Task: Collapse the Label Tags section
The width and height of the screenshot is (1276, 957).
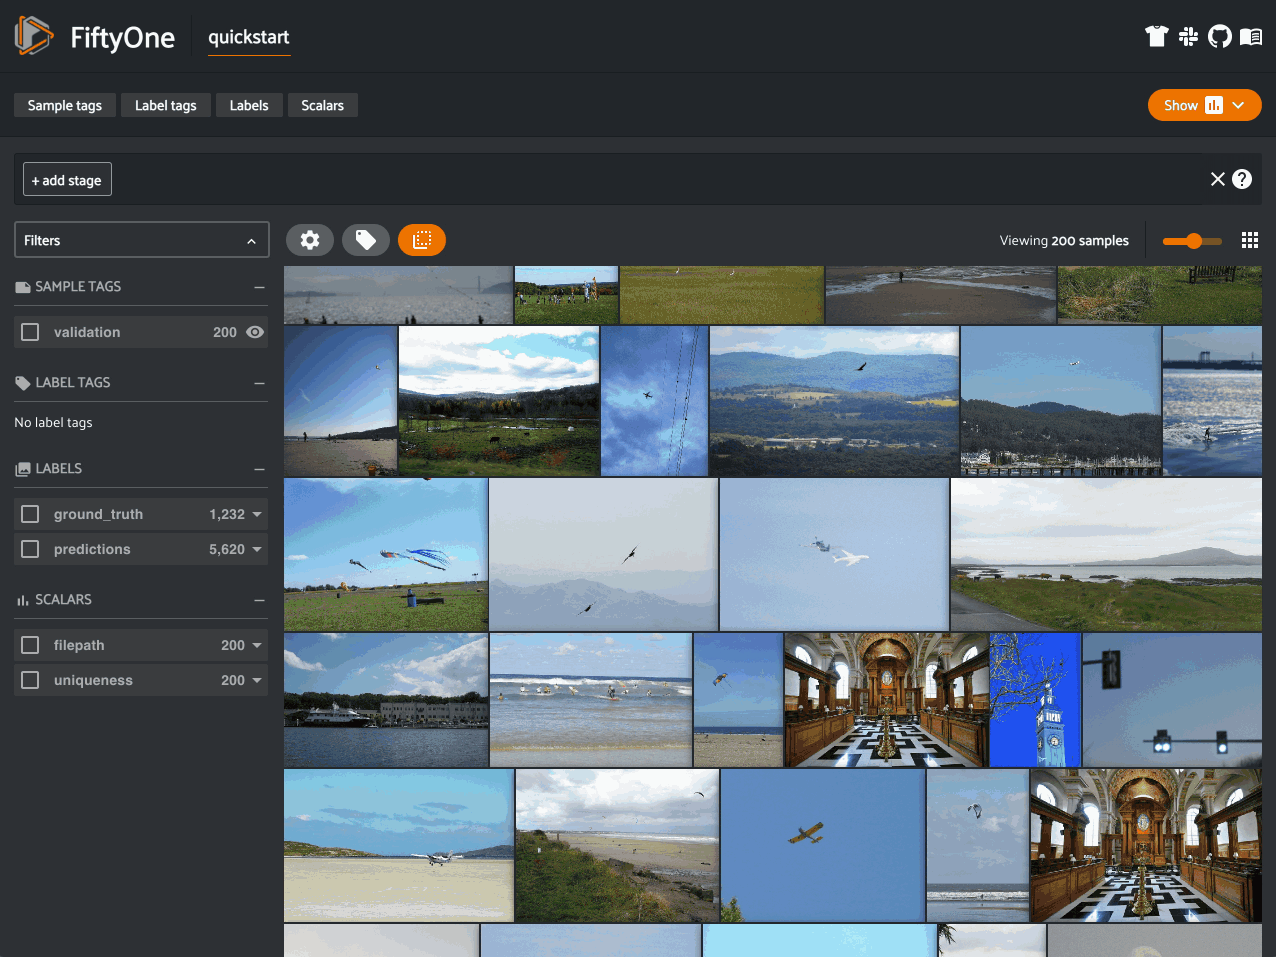Action: coord(259,383)
